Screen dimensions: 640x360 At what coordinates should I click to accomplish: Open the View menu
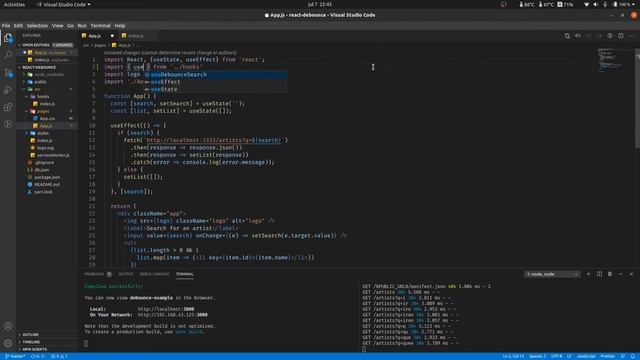click(x=57, y=26)
